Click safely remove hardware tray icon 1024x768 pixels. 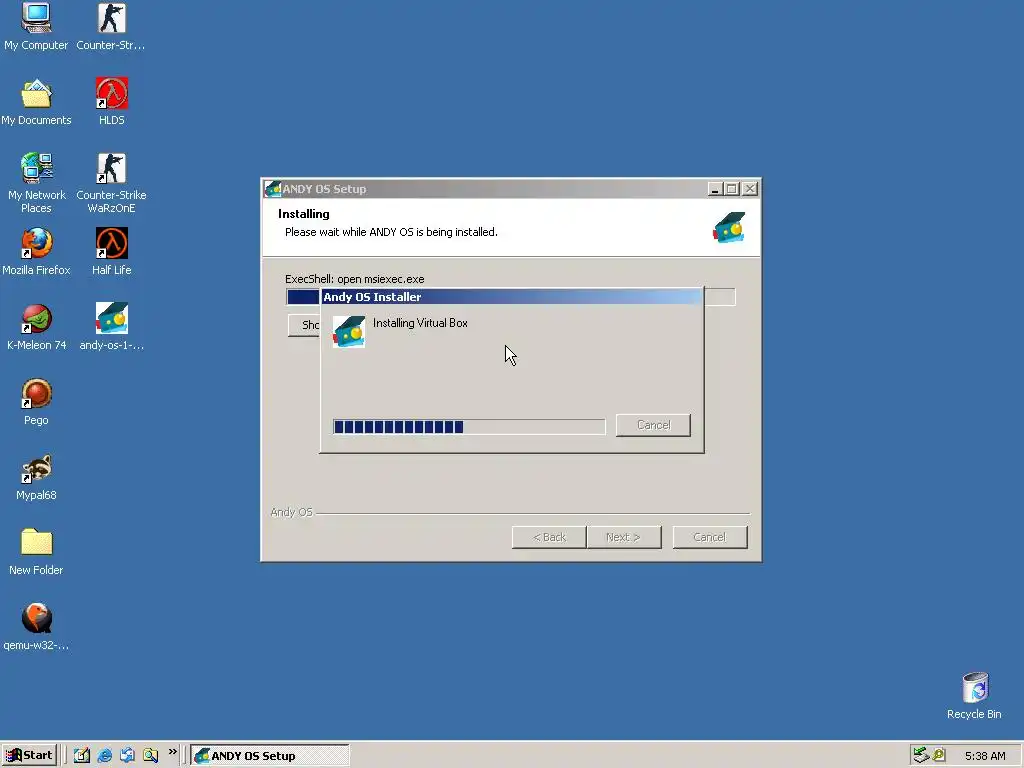coord(921,755)
